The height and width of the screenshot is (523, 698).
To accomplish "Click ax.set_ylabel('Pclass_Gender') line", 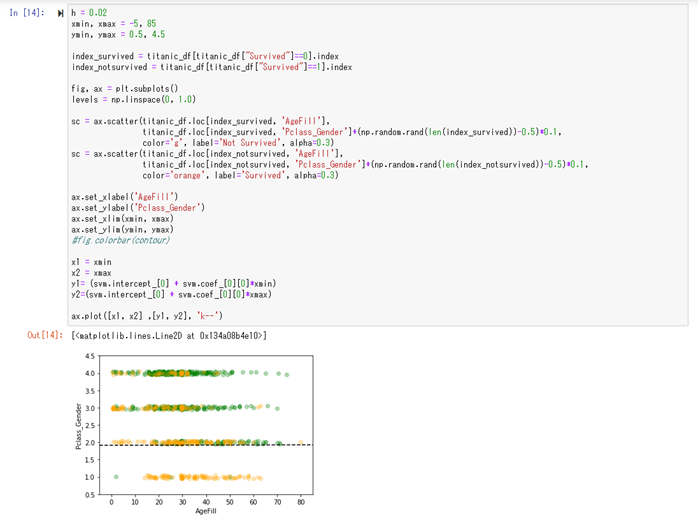I will [138, 208].
